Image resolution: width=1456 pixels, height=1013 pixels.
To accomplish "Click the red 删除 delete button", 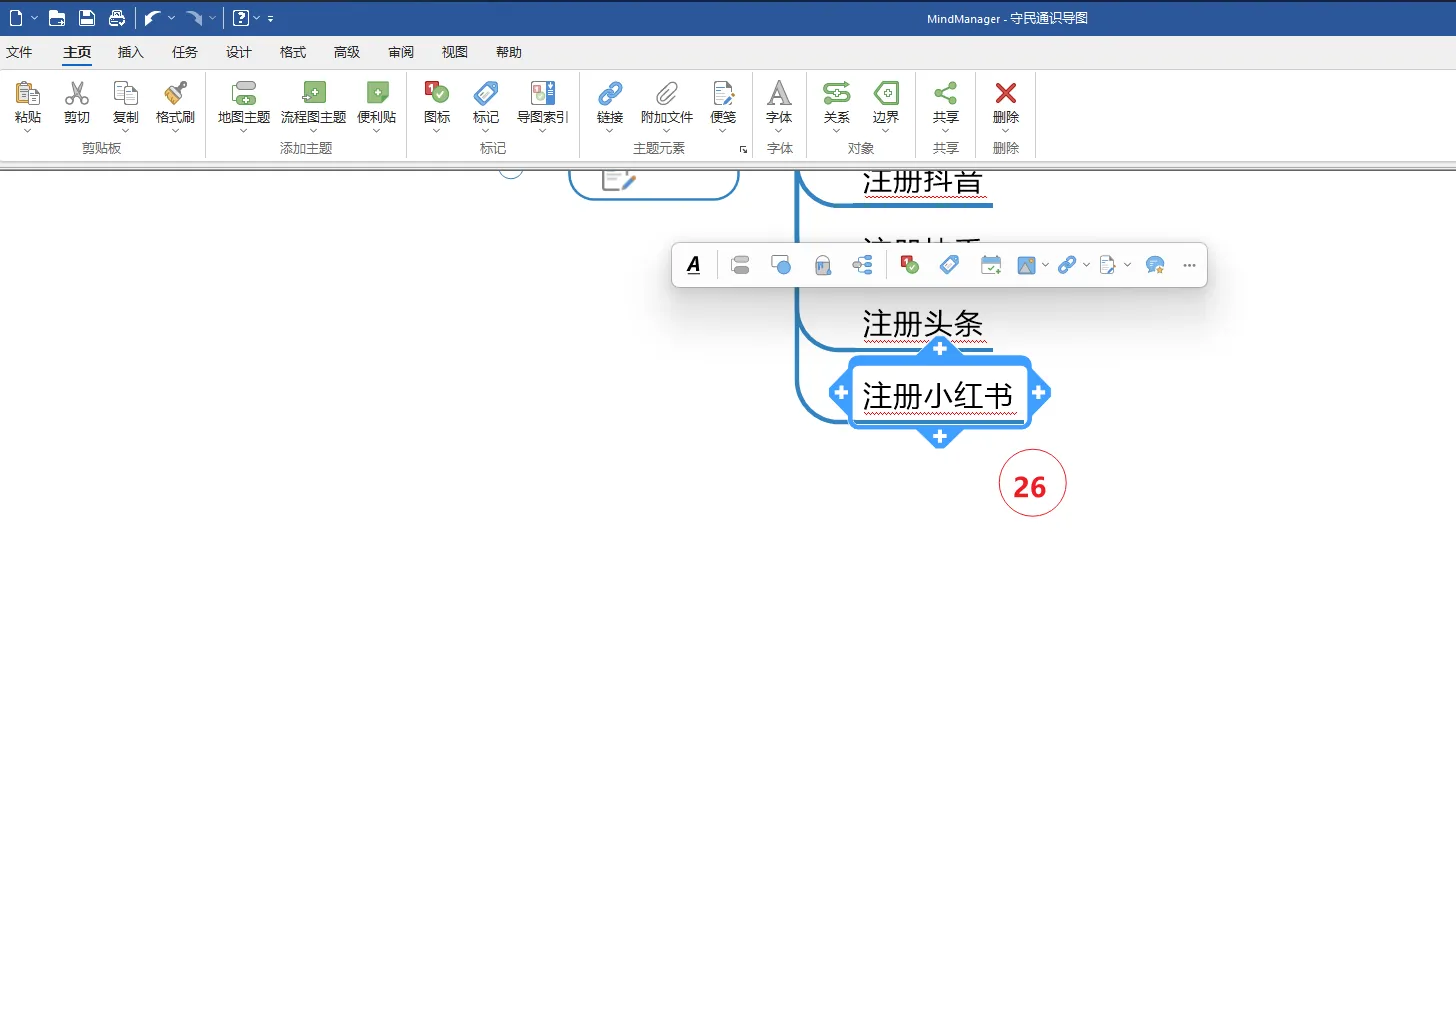I will pos(1006,104).
